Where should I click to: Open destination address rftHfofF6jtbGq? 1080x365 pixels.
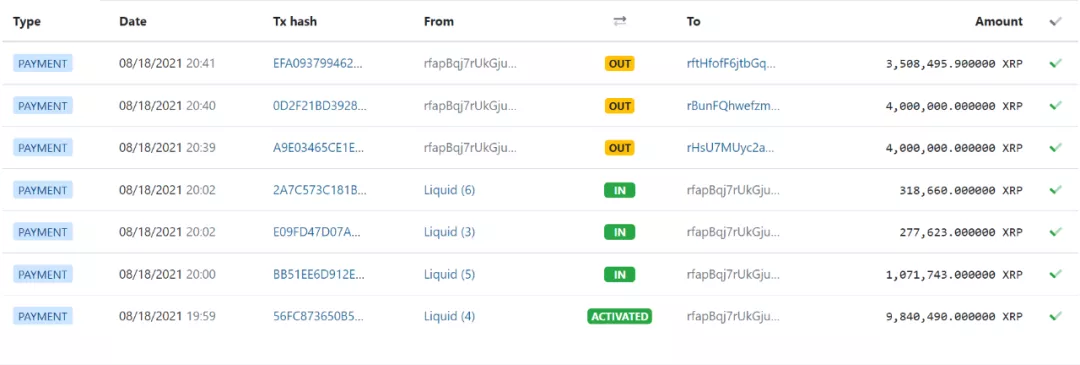click(731, 63)
